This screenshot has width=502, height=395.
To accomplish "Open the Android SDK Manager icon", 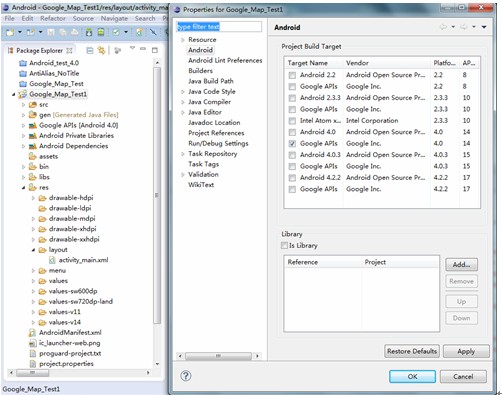I will [x=89, y=32].
